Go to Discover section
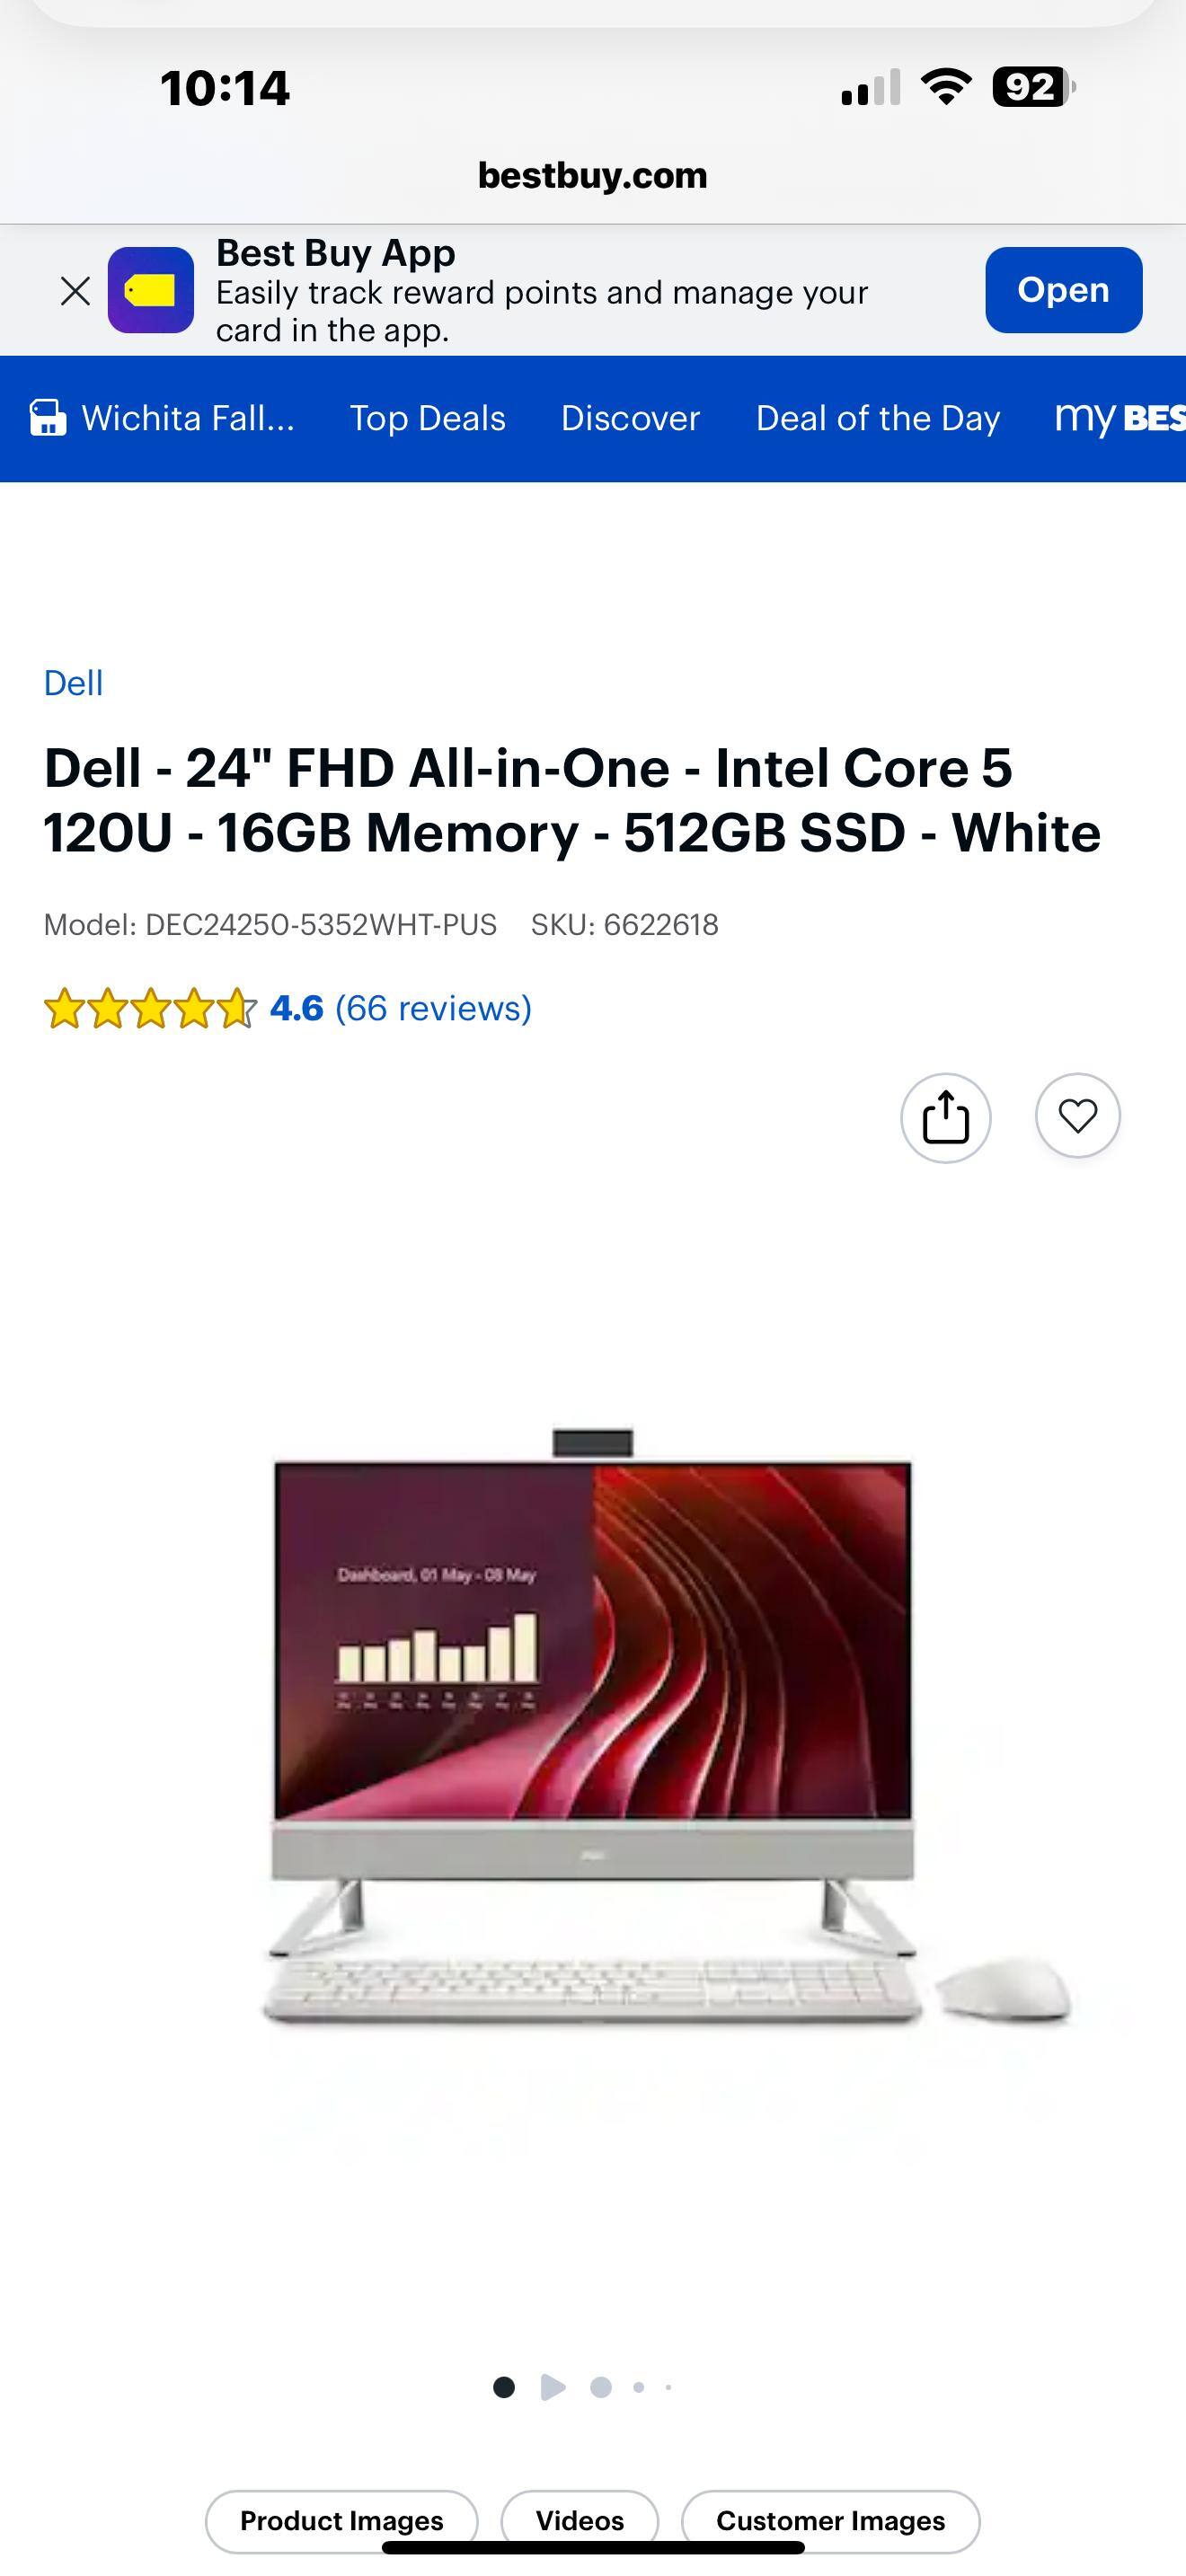Screen dimensions: 1186x2576 click(x=630, y=418)
